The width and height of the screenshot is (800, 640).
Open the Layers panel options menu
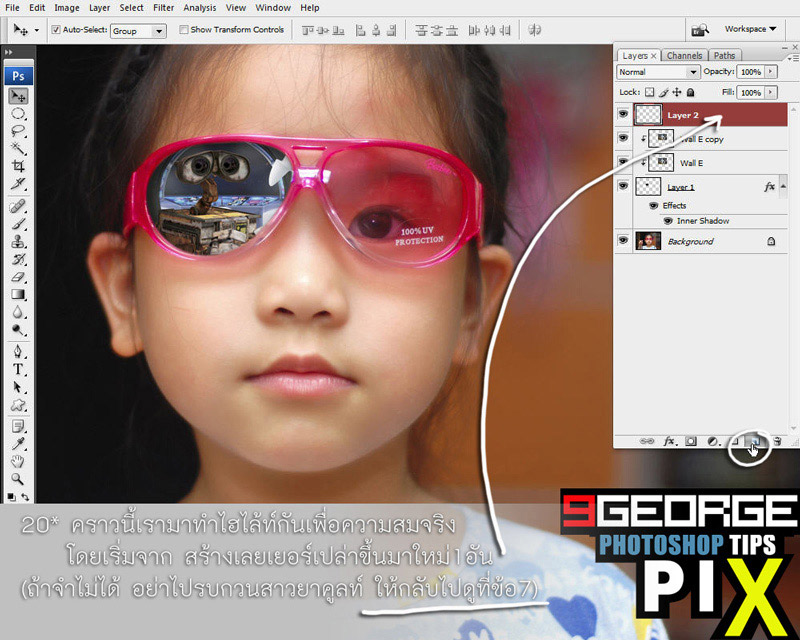(x=795, y=58)
